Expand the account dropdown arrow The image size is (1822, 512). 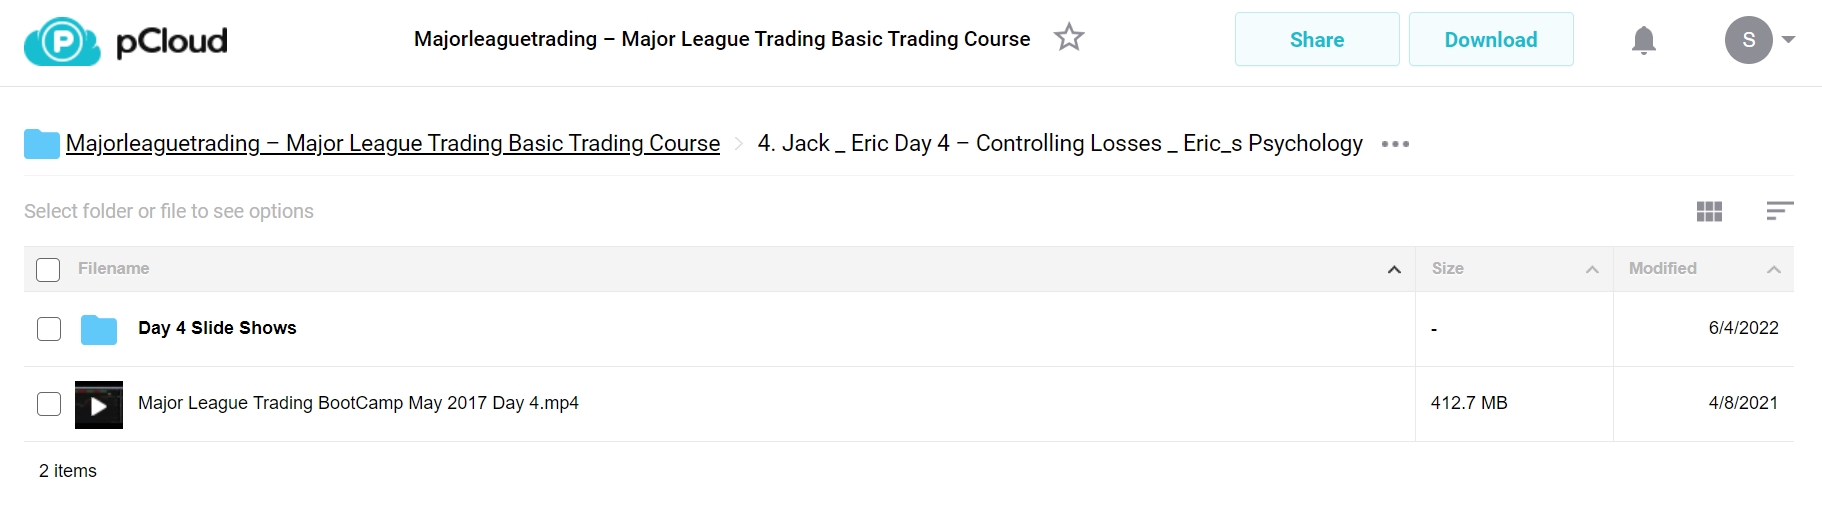click(x=1789, y=40)
